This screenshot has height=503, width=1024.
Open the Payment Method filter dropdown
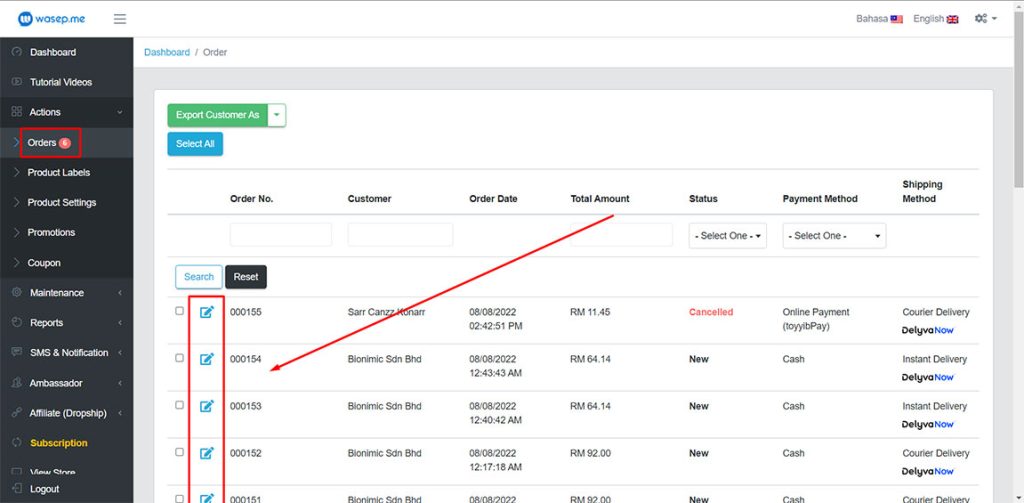pyautogui.click(x=834, y=236)
